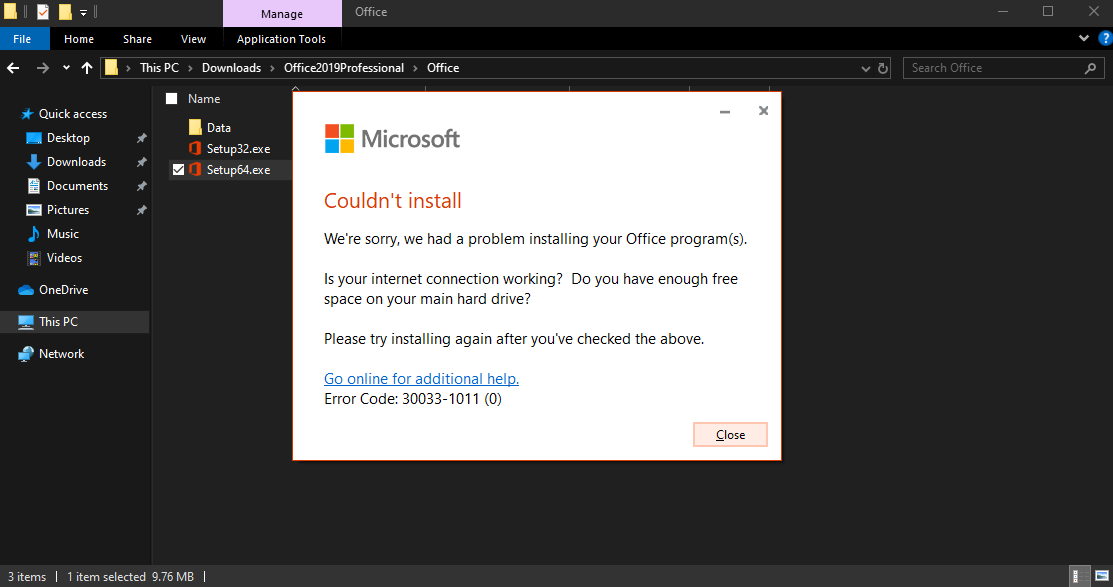Click the Music note icon in the sidebar
Screen dimensions: 1113x587
[x=33, y=234]
